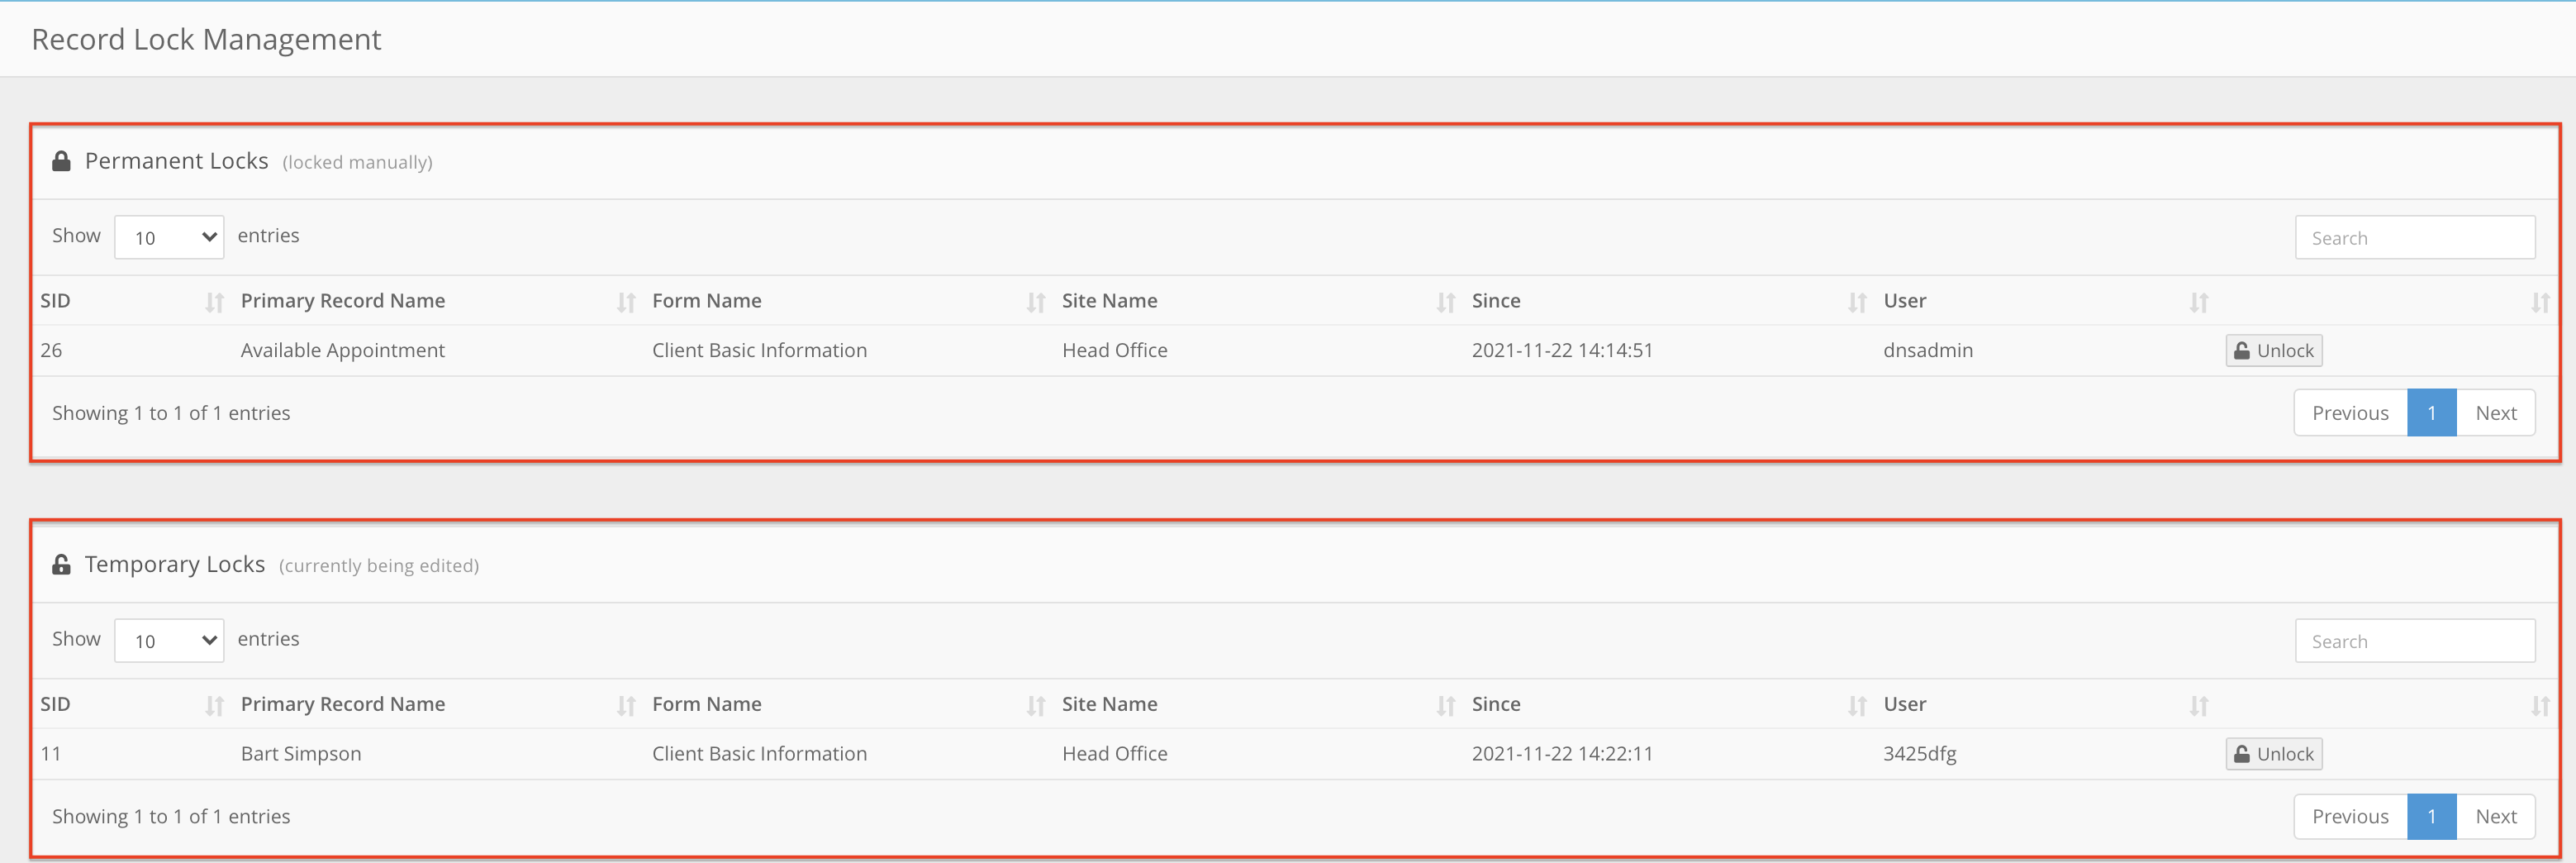This screenshot has width=2576, height=863.
Task: Sort Permanent Locks by Primary Record Name
Action: click(x=439, y=301)
